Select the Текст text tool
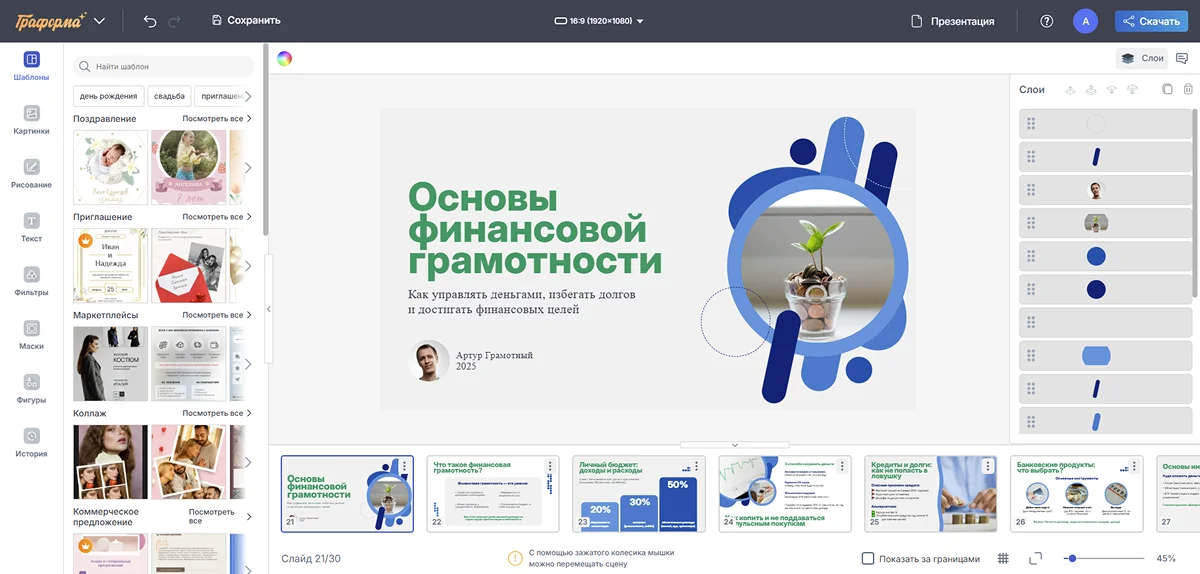Viewport: 1200px width, 574px height. pyautogui.click(x=31, y=228)
